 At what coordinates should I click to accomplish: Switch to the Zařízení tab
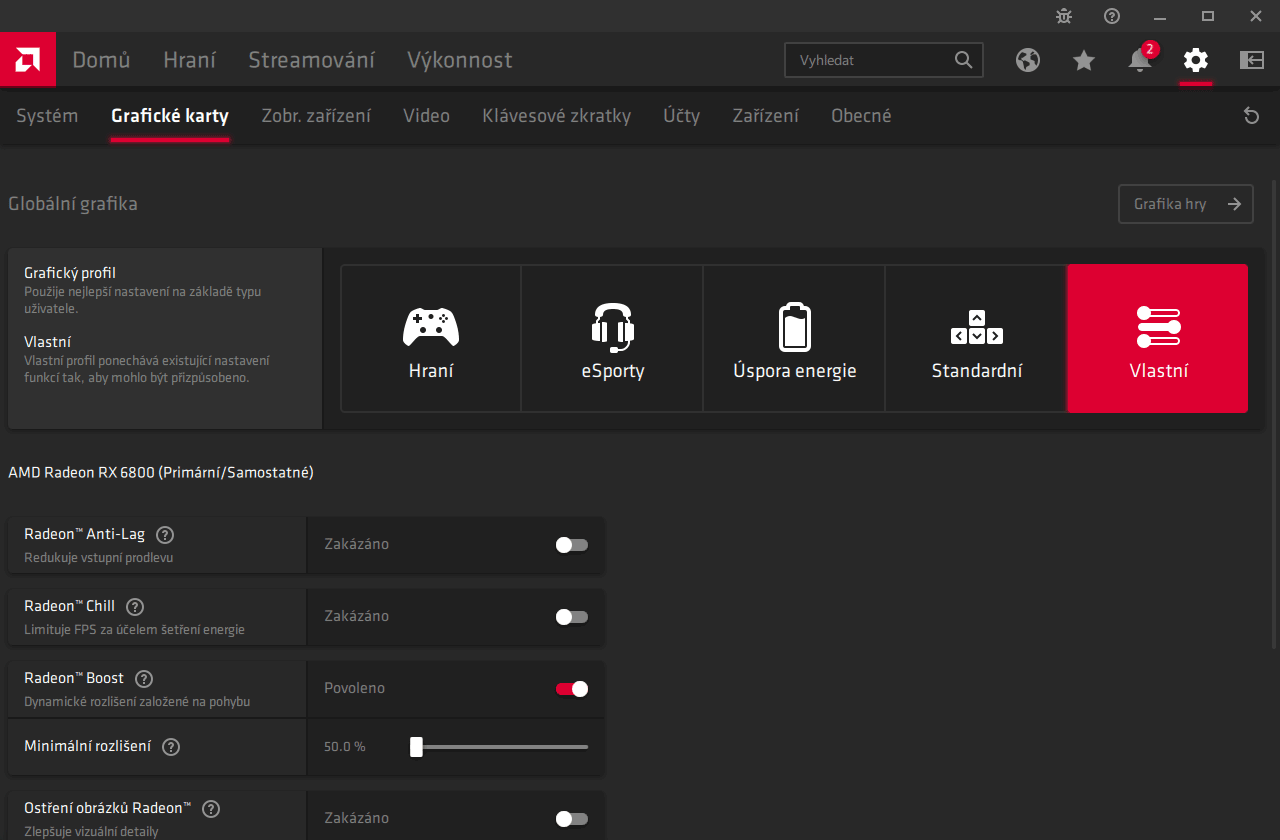point(765,116)
